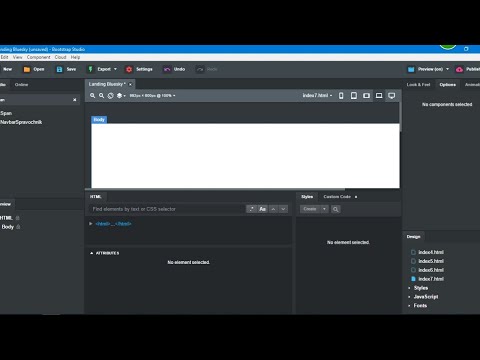Select the HTML panel tab
Screen dimensions: 480x360
[96, 197]
